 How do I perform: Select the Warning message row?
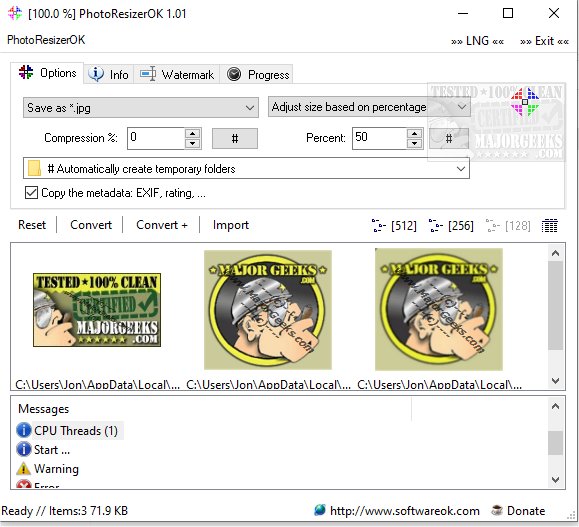pyautogui.click(x=56, y=469)
